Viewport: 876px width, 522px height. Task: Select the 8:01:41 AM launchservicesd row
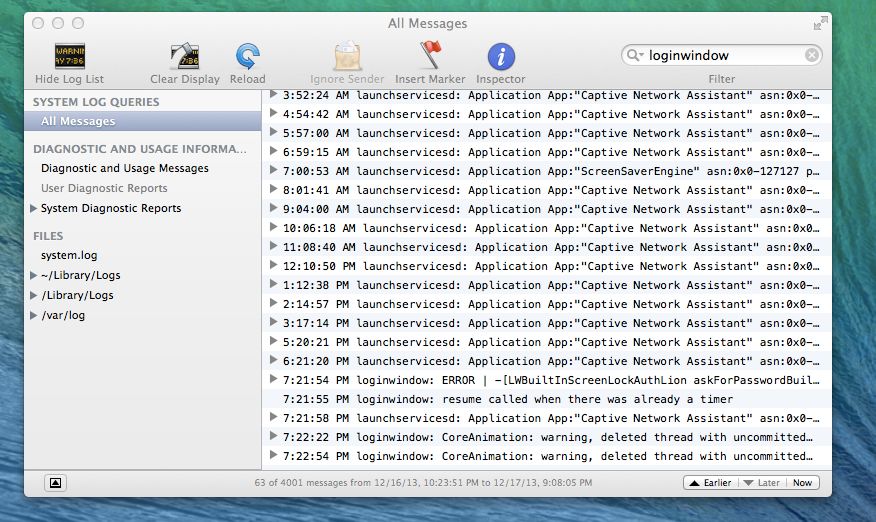[x=546, y=190]
